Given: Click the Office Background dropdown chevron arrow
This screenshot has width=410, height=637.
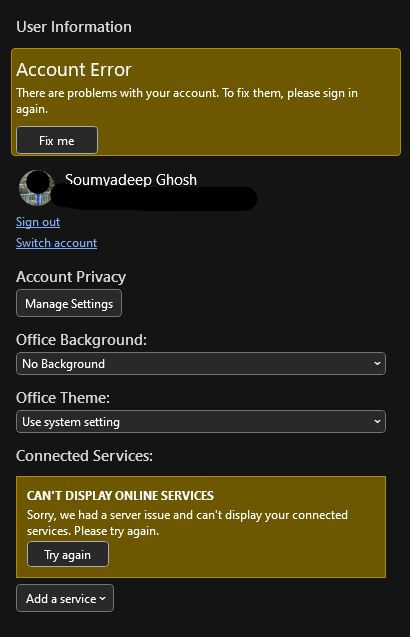Looking at the screenshot, I should (377, 364).
